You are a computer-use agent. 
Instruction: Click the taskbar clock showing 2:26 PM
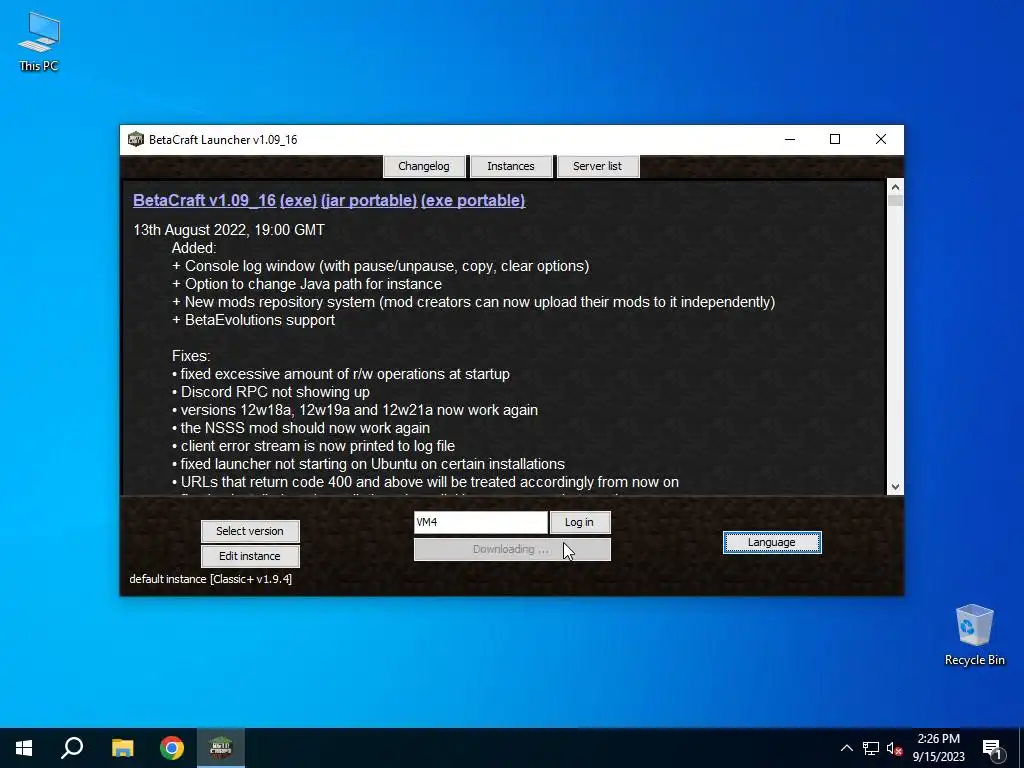pos(938,748)
